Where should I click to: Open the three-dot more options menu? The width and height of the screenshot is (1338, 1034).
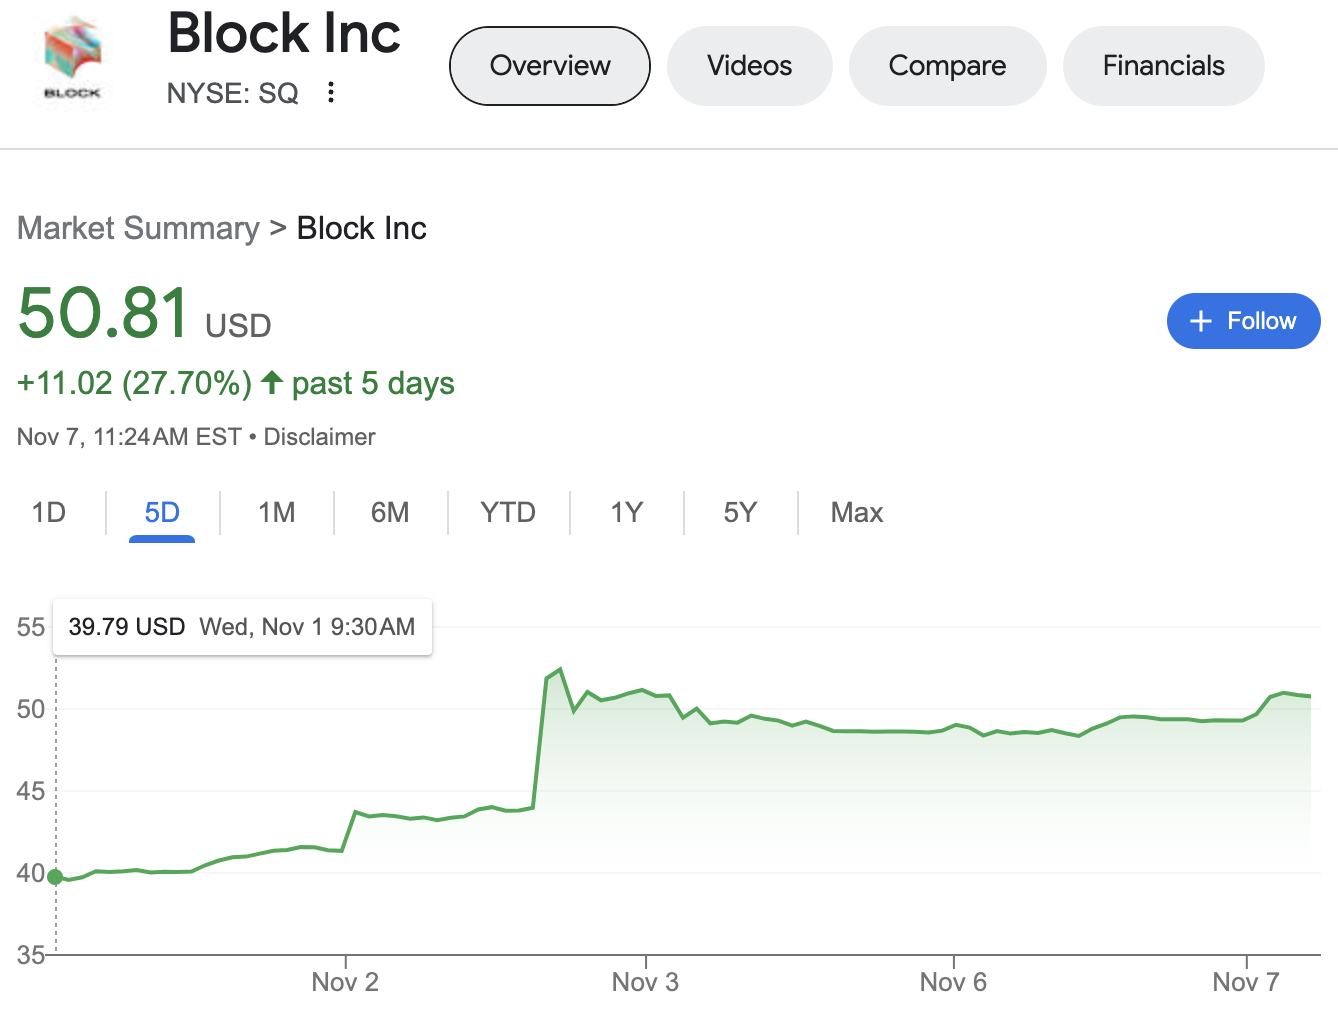(x=331, y=93)
